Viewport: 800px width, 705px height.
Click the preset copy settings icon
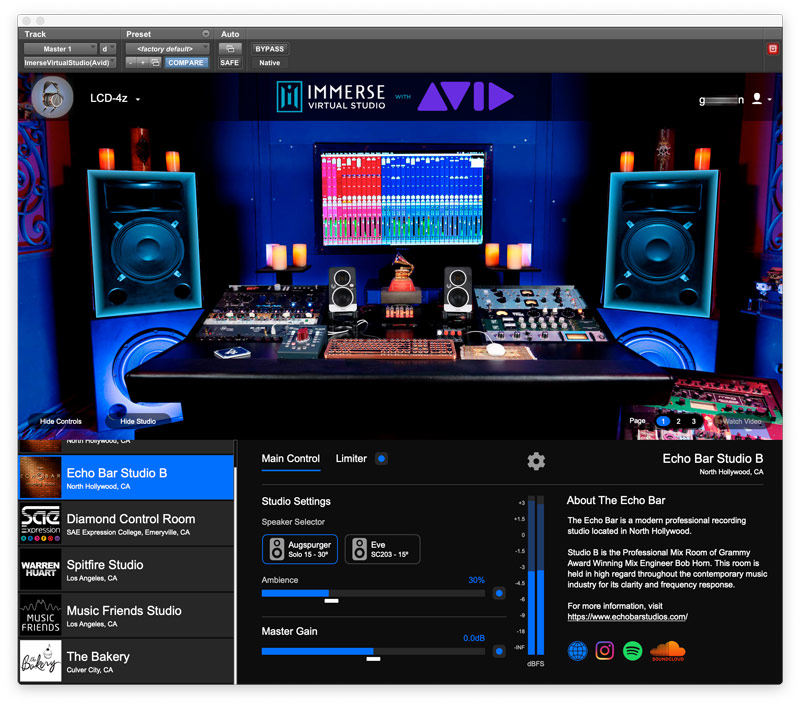156,62
